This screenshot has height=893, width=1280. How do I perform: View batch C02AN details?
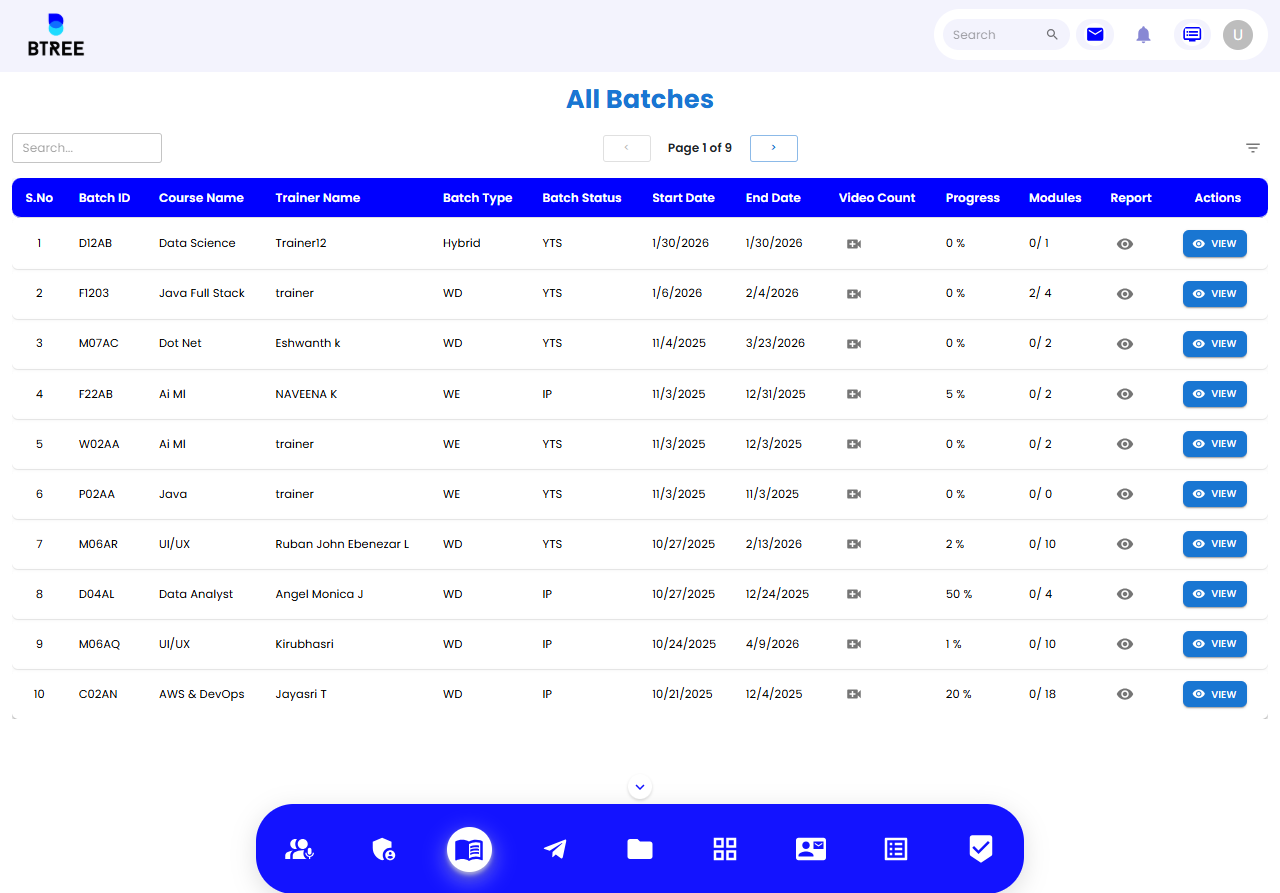(x=1215, y=694)
